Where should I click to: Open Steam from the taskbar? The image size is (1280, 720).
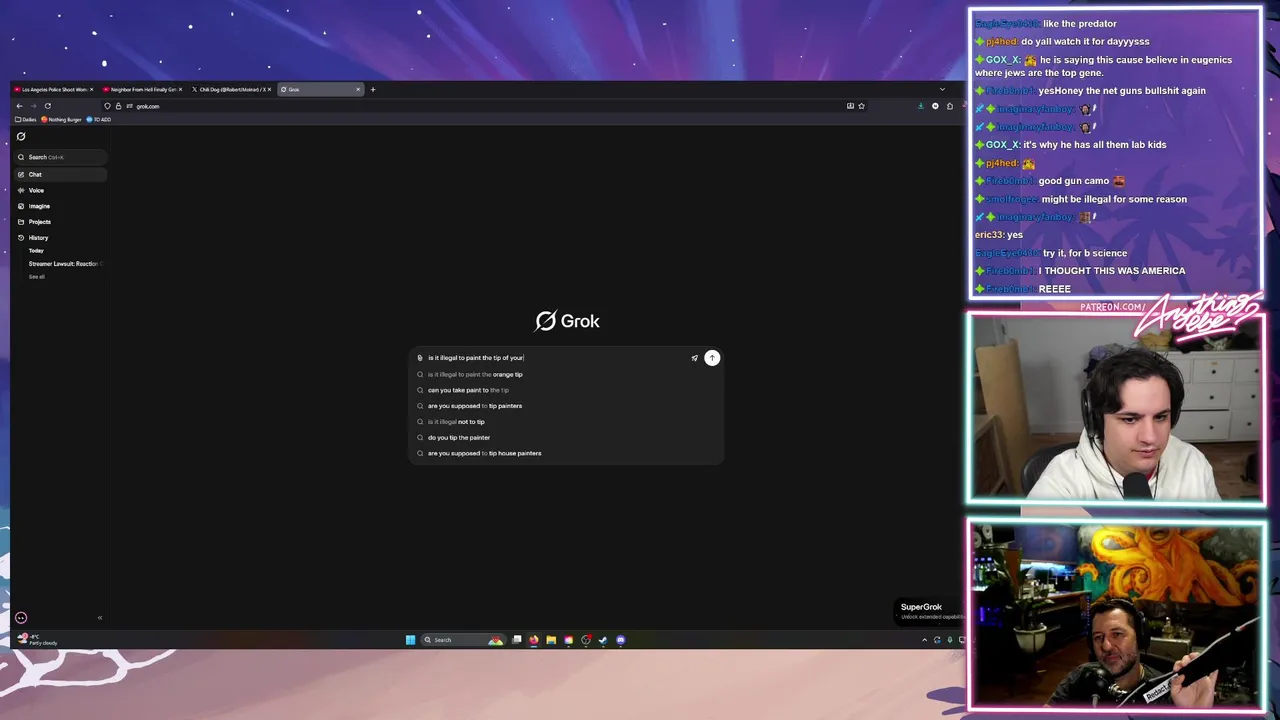[603, 640]
